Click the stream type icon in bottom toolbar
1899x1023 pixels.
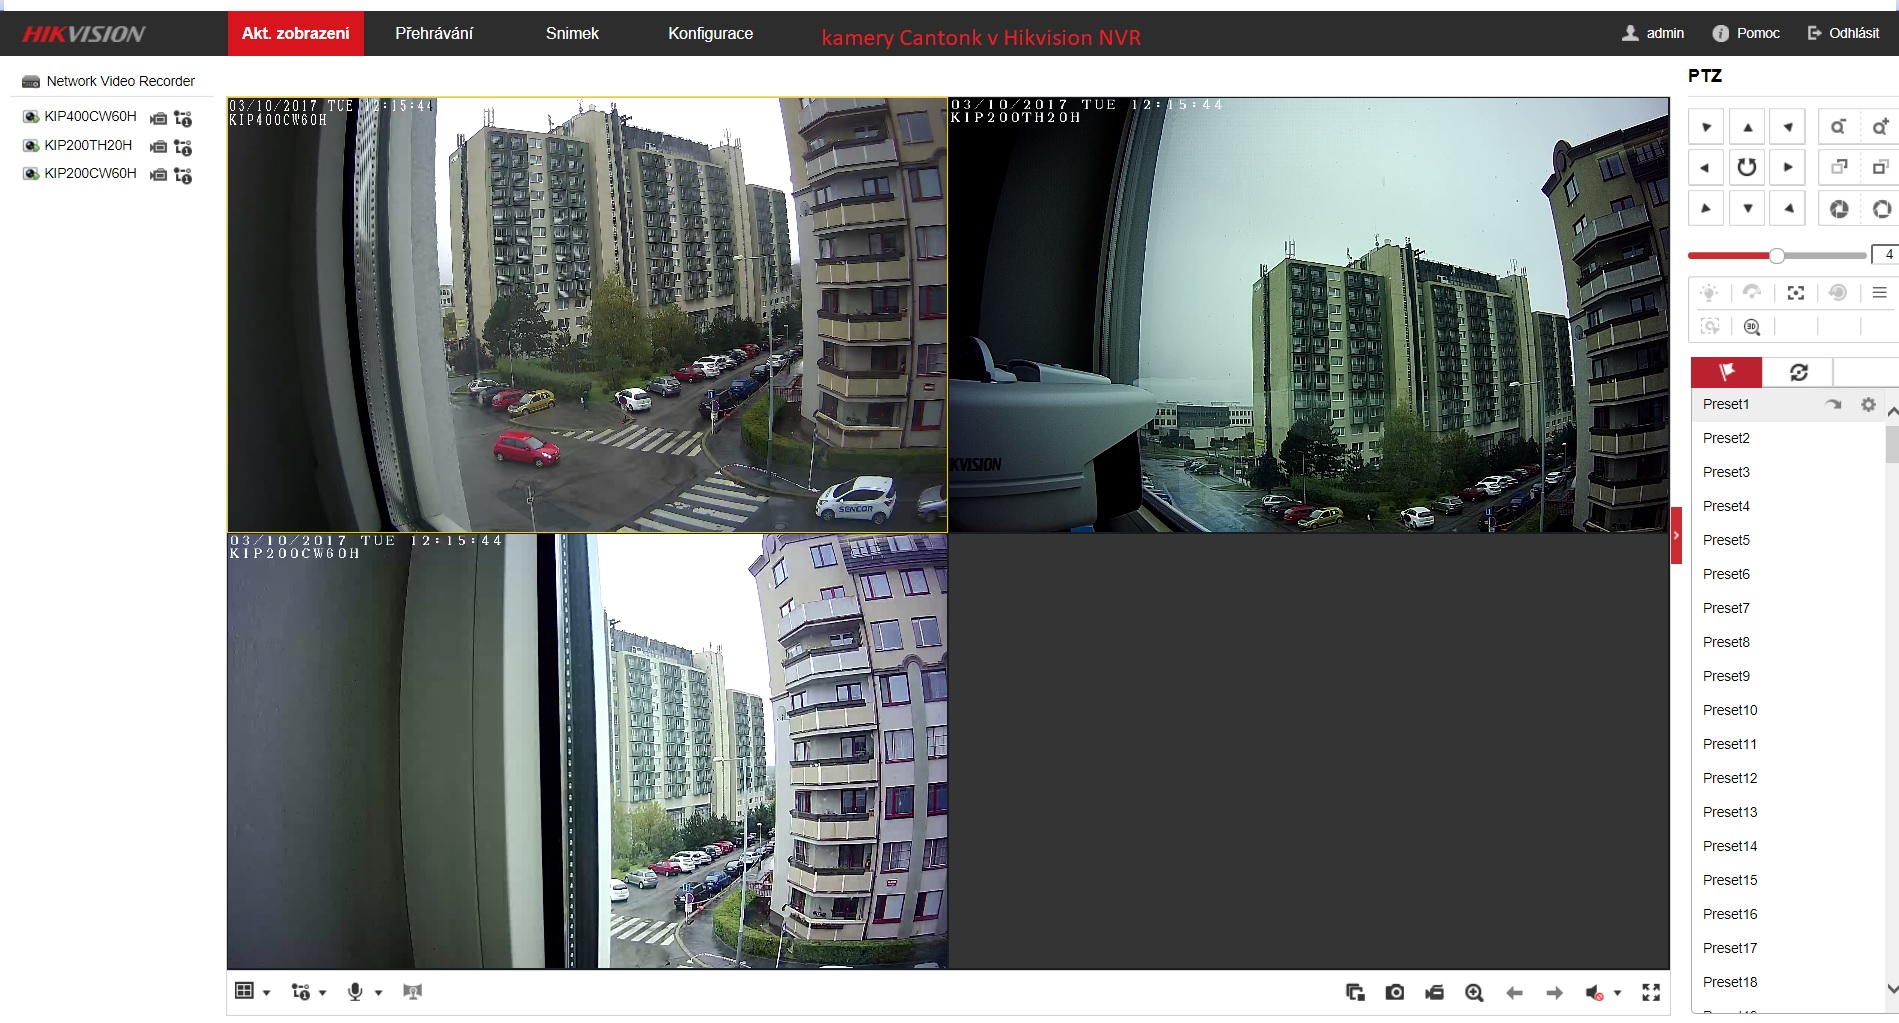300,992
